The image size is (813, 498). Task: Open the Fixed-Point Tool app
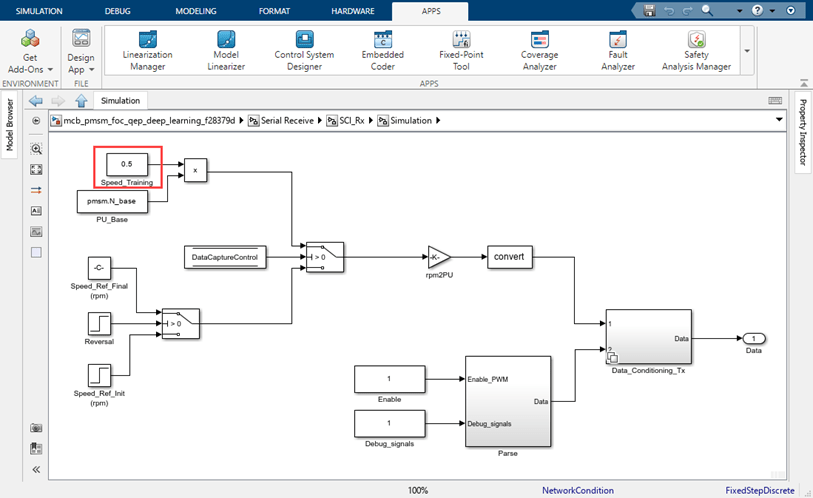(461, 48)
